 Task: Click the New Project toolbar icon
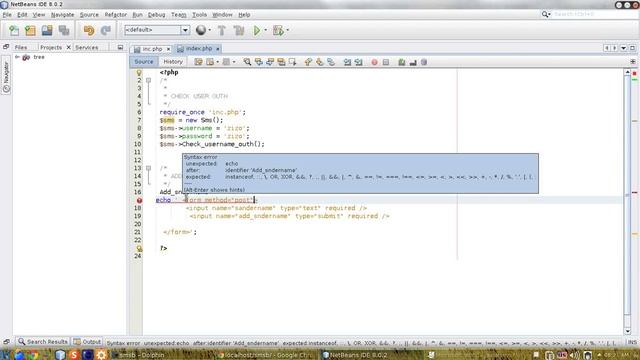point(30,30)
